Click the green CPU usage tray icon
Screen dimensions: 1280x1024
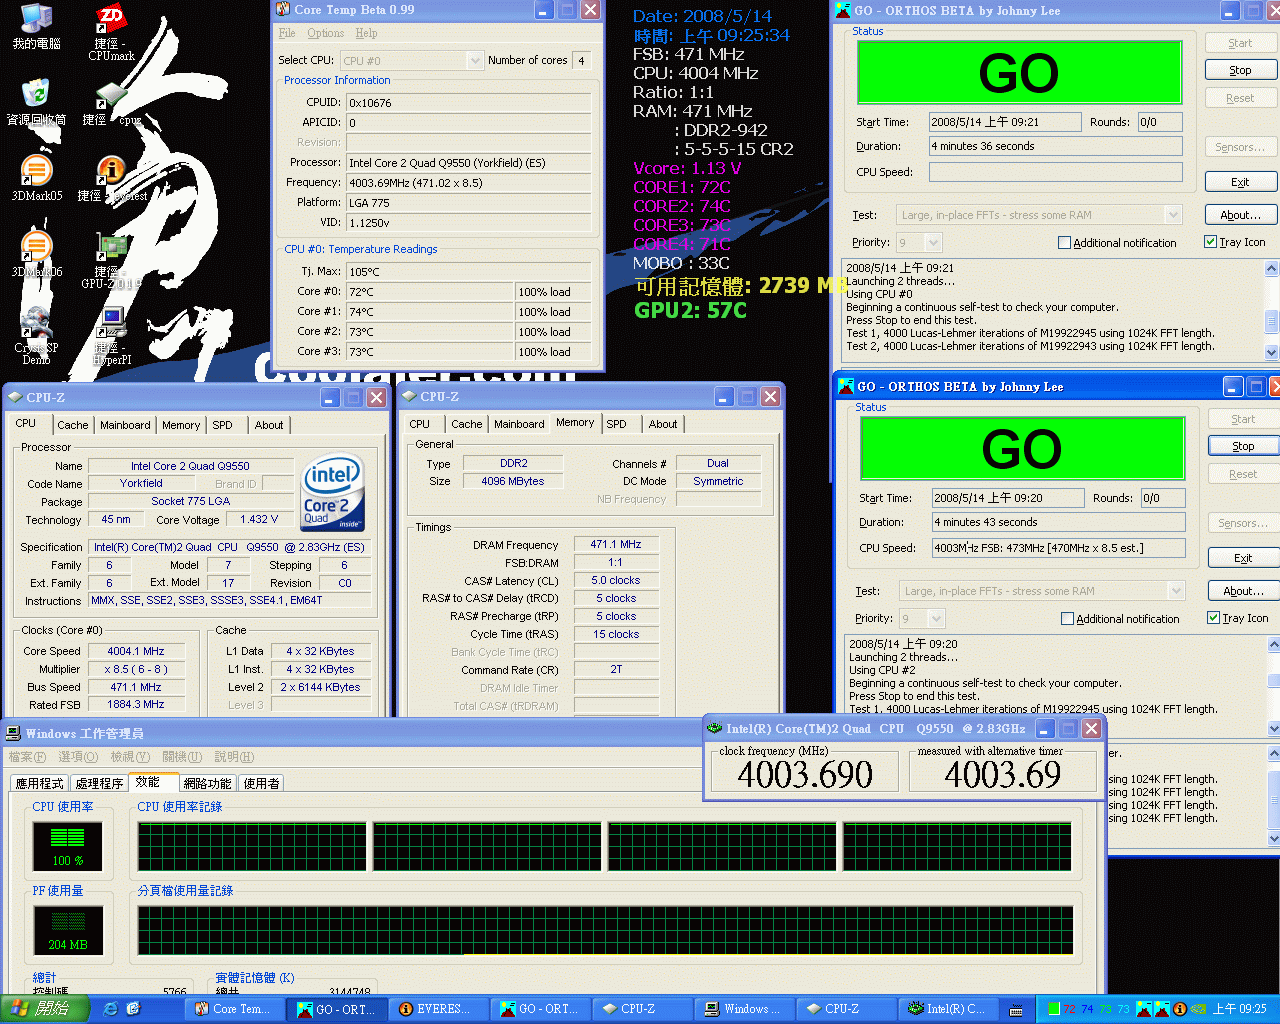[x=1053, y=1009]
